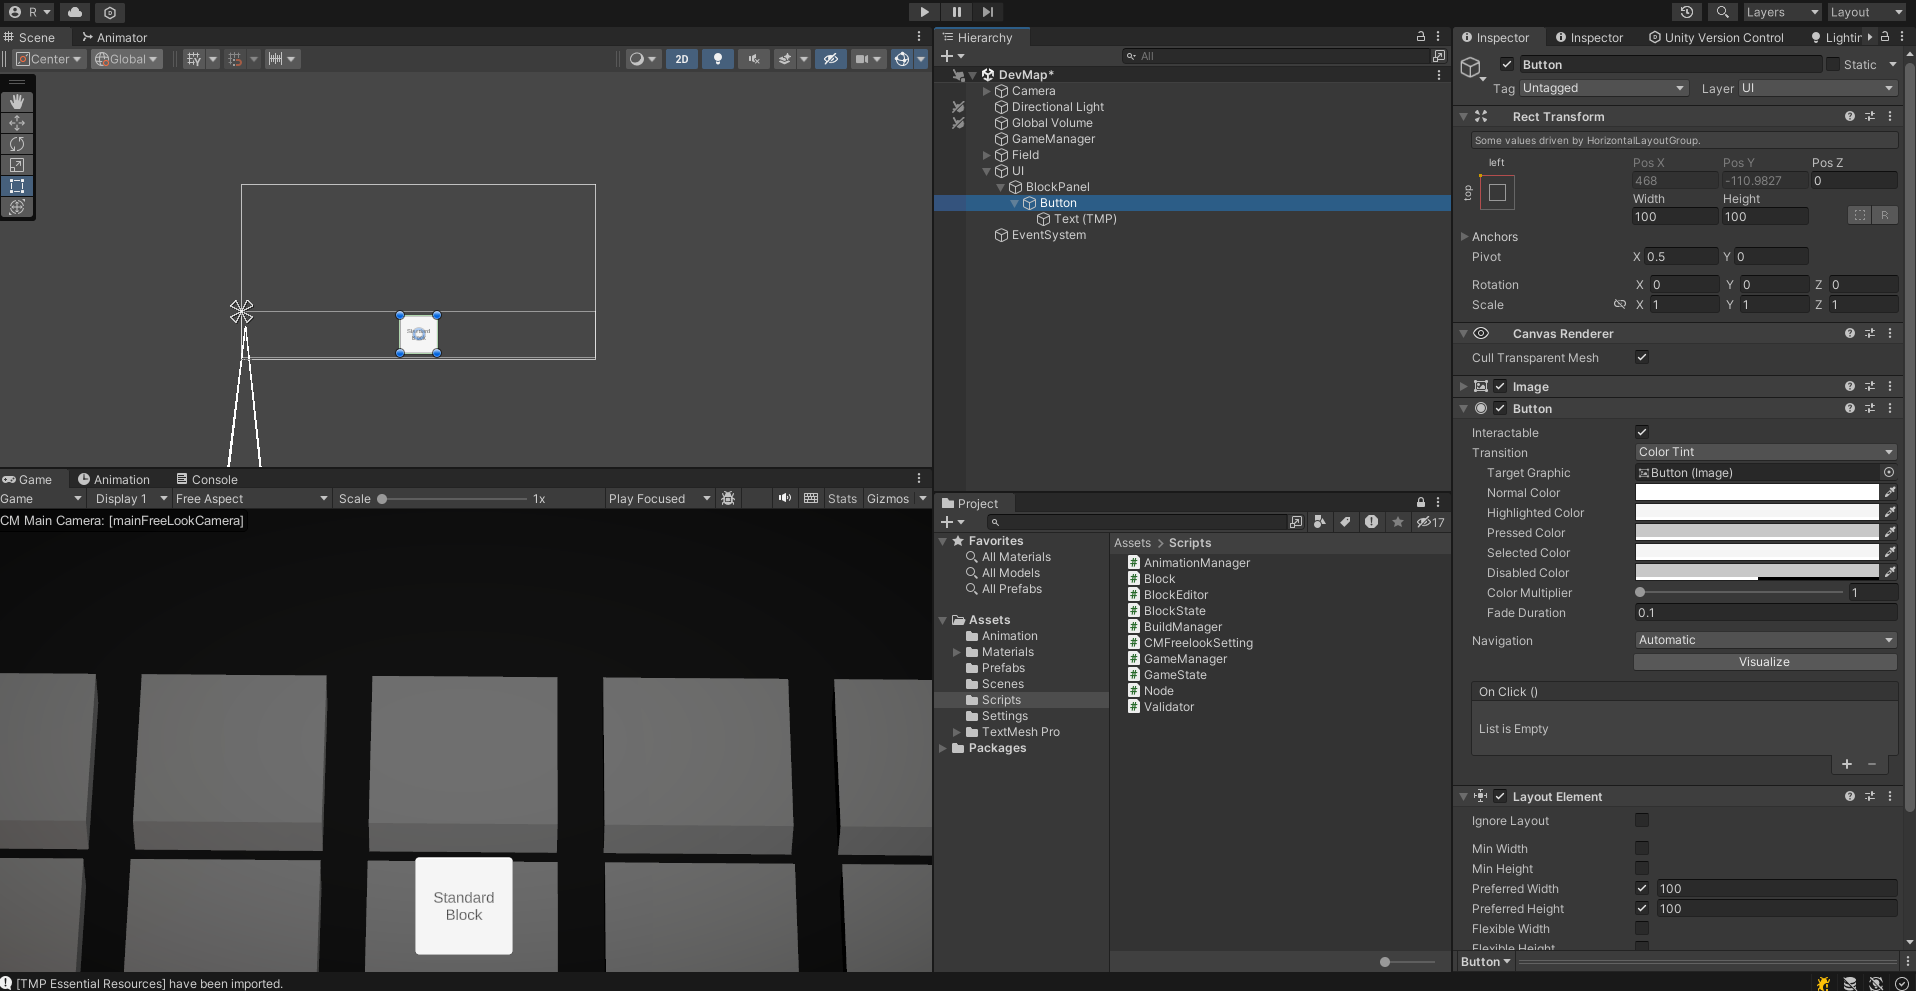This screenshot has height=991, width=1916.
Task: Open the Hierarchy add object plus menu
Action: click(x=952, y=56)
